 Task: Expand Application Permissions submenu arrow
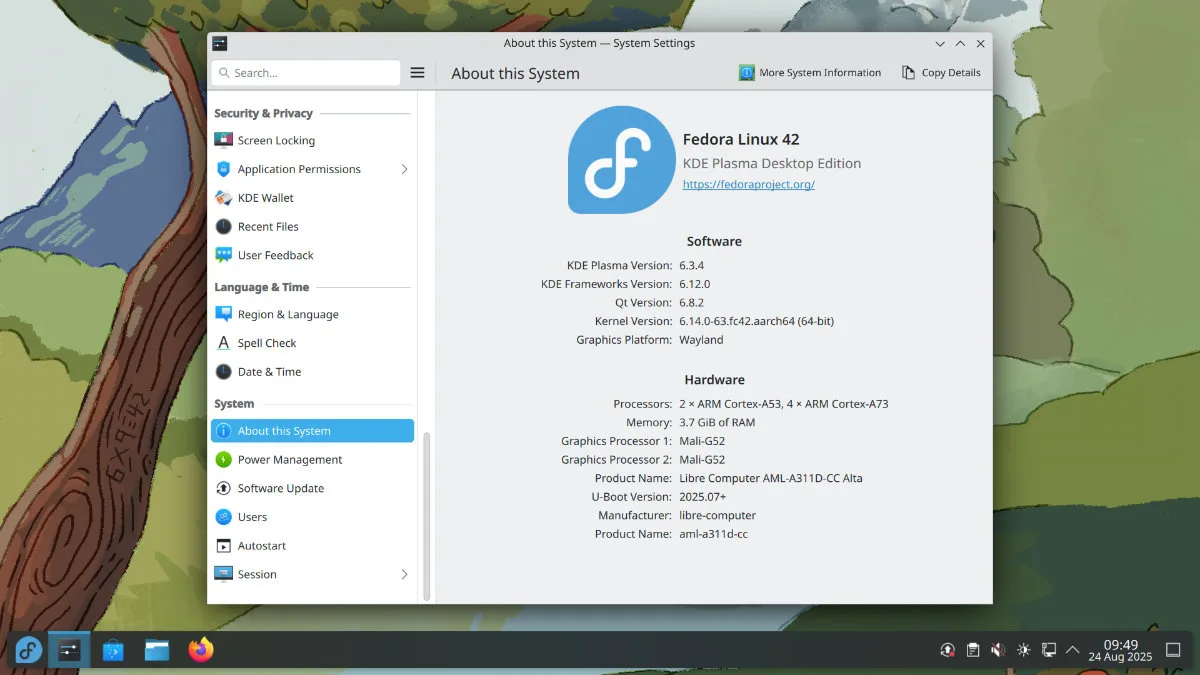[404, 169]
